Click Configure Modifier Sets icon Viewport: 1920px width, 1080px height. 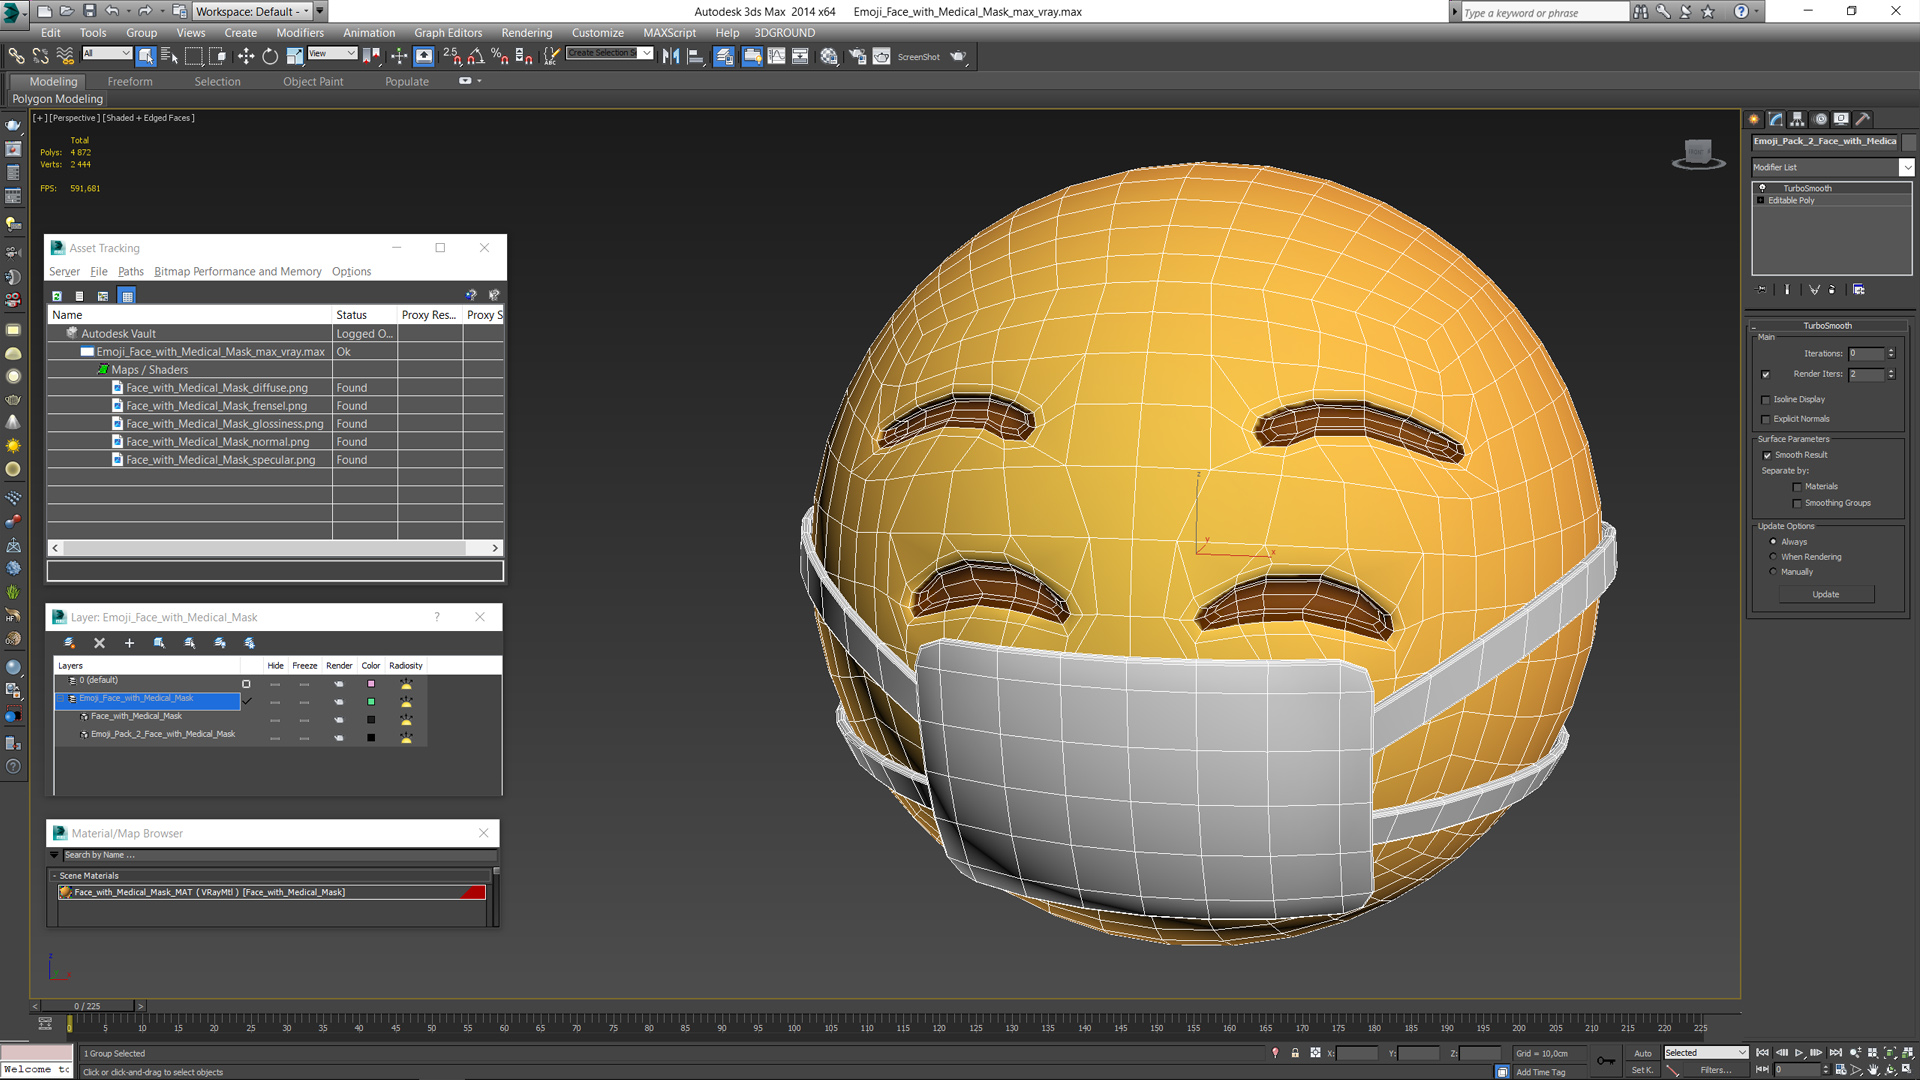[1858, 290]
